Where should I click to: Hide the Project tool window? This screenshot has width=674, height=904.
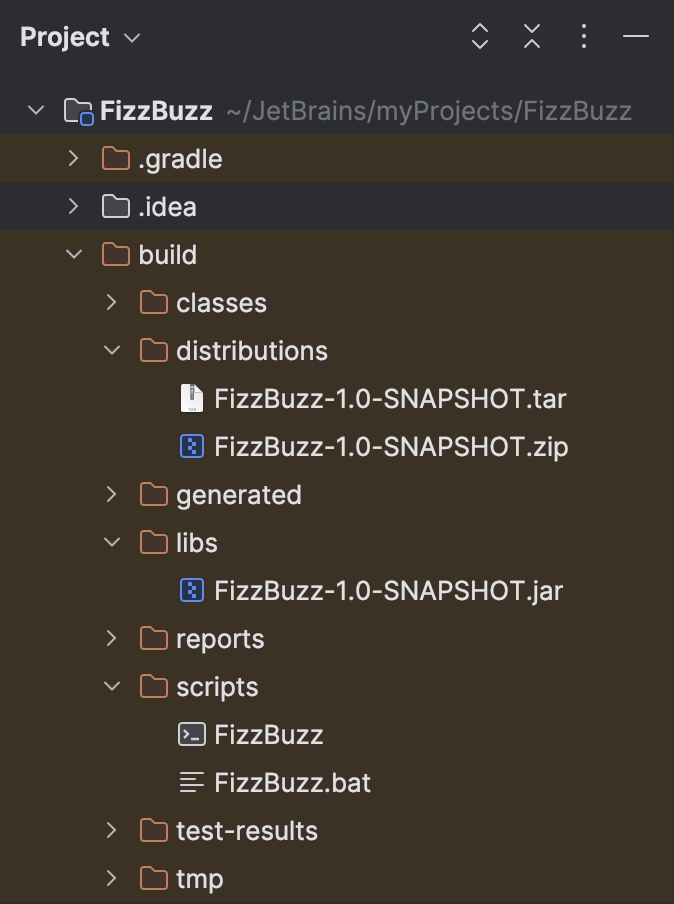pos(636,36)
